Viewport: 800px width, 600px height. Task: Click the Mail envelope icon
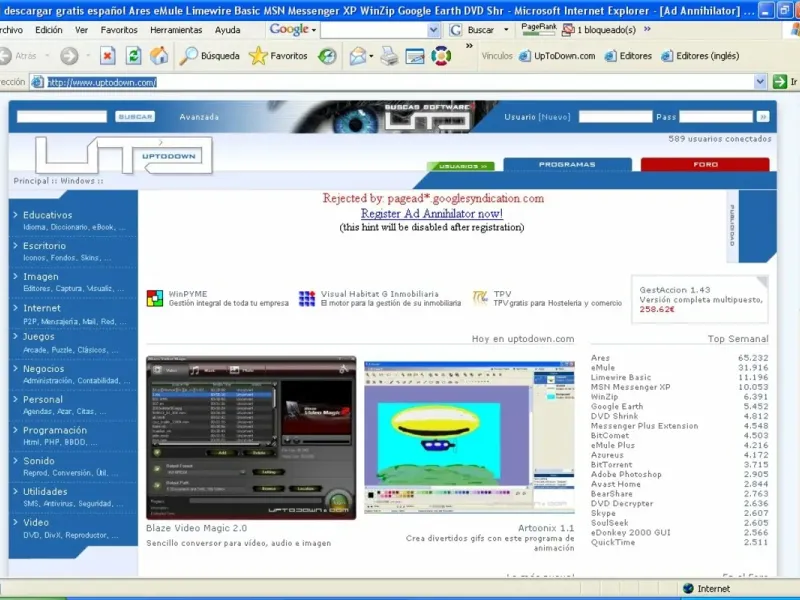[x=358, y=56]
